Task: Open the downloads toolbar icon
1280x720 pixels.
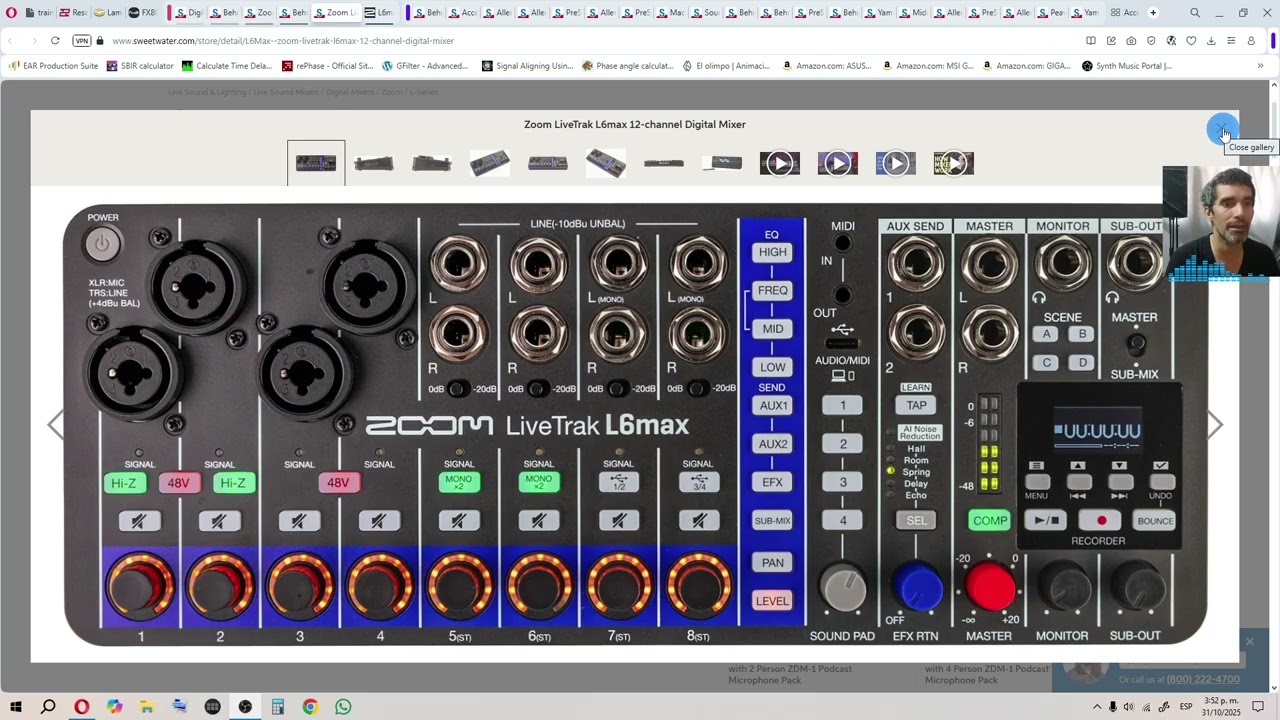Action: click(x=1211, y=41)
